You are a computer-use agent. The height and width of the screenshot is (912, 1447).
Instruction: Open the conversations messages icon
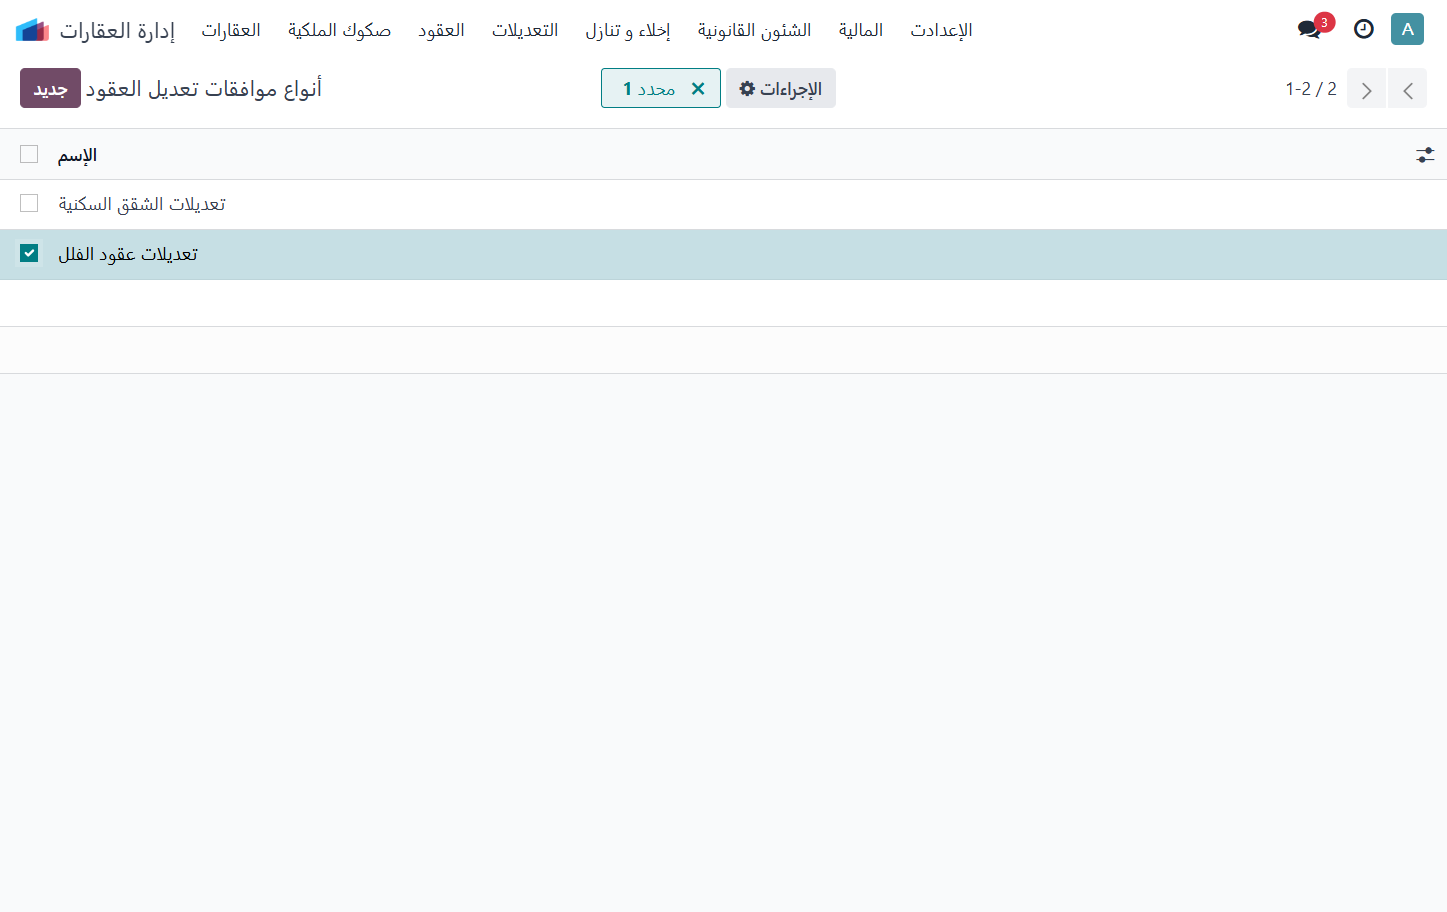pos(1309,29)
